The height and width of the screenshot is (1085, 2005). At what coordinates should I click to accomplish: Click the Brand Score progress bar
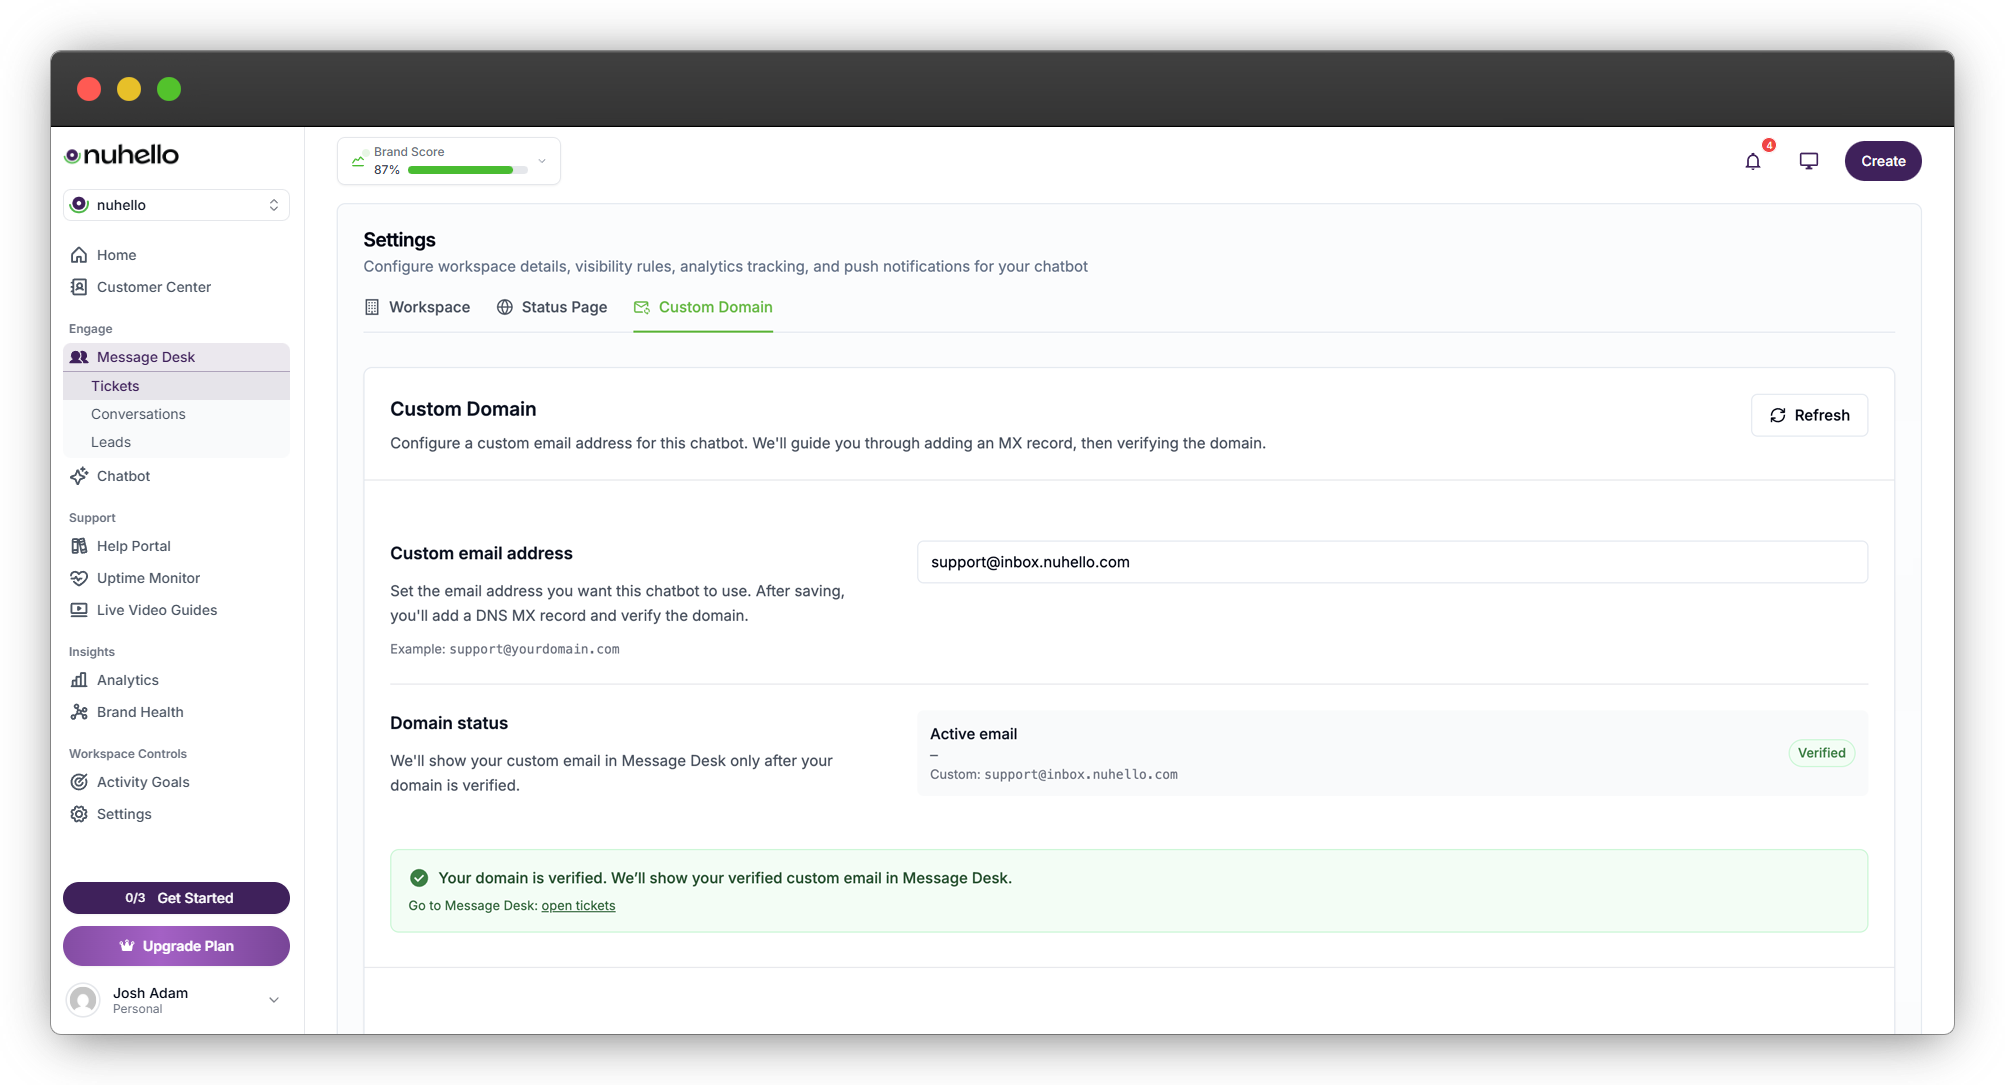(467, 170)
